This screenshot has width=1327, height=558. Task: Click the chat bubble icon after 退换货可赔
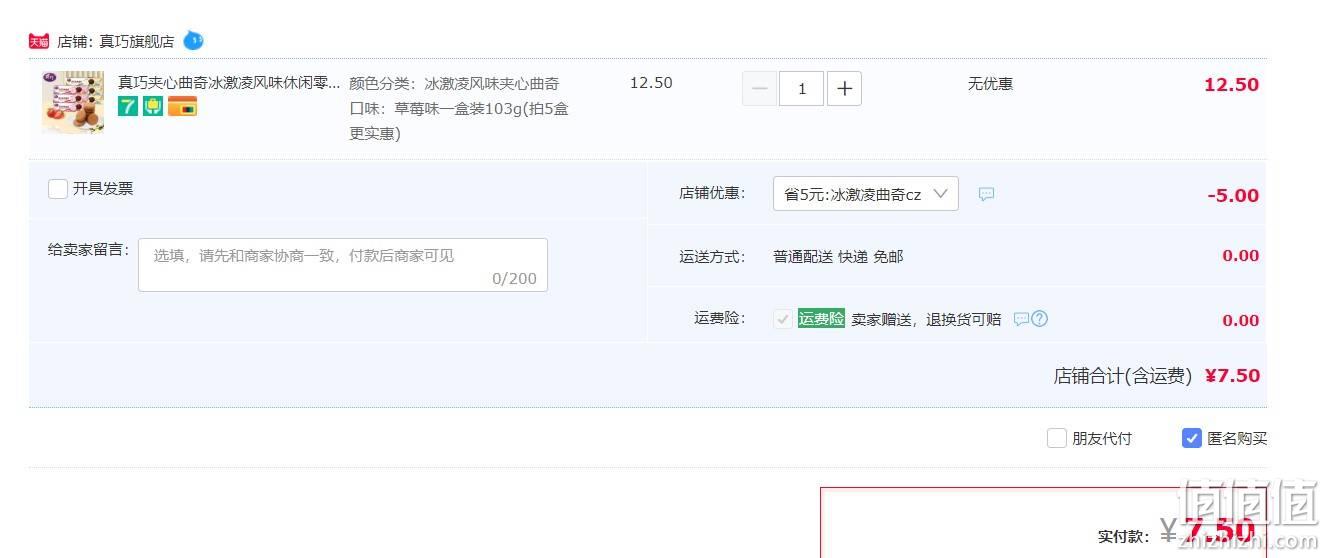coord(1021,319)
